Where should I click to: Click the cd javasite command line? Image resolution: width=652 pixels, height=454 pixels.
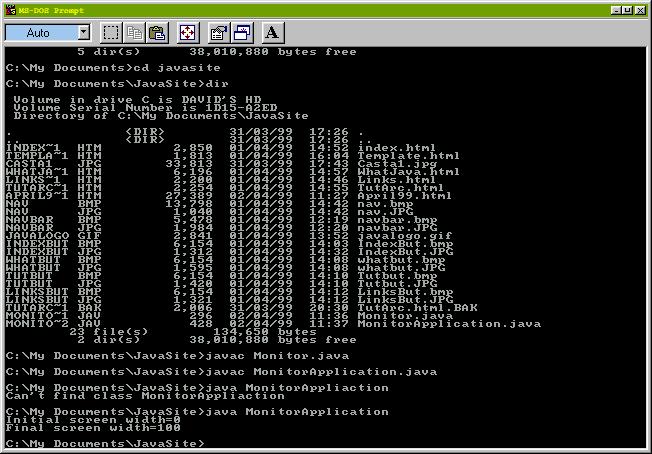pyautogui.click(x=113, y=67)
